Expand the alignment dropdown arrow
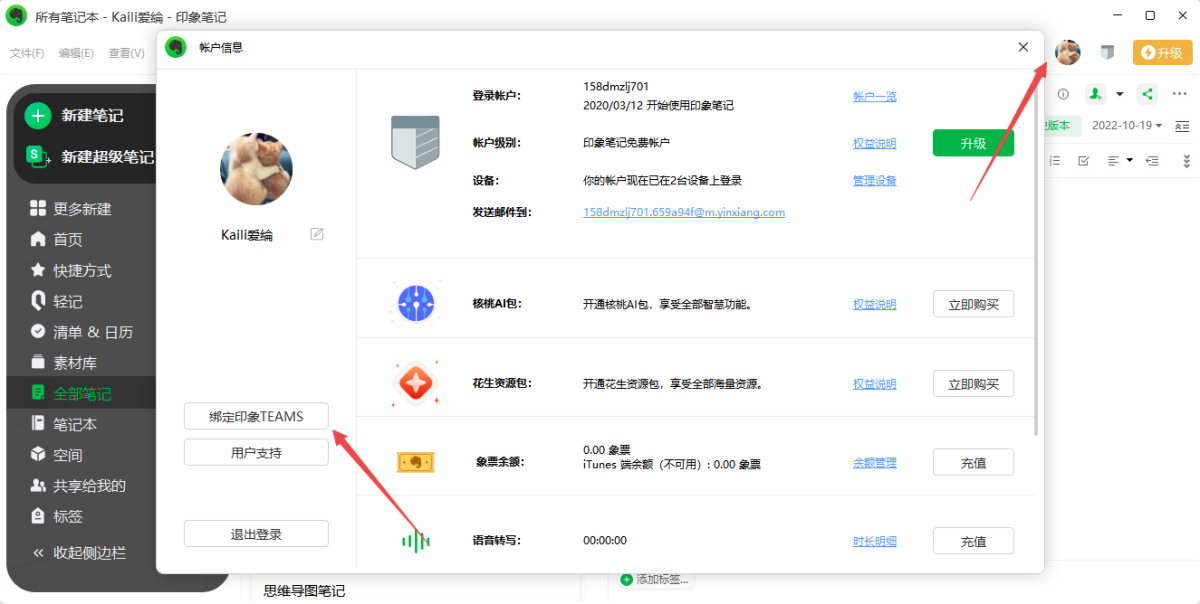 (x=1129, y=160)
